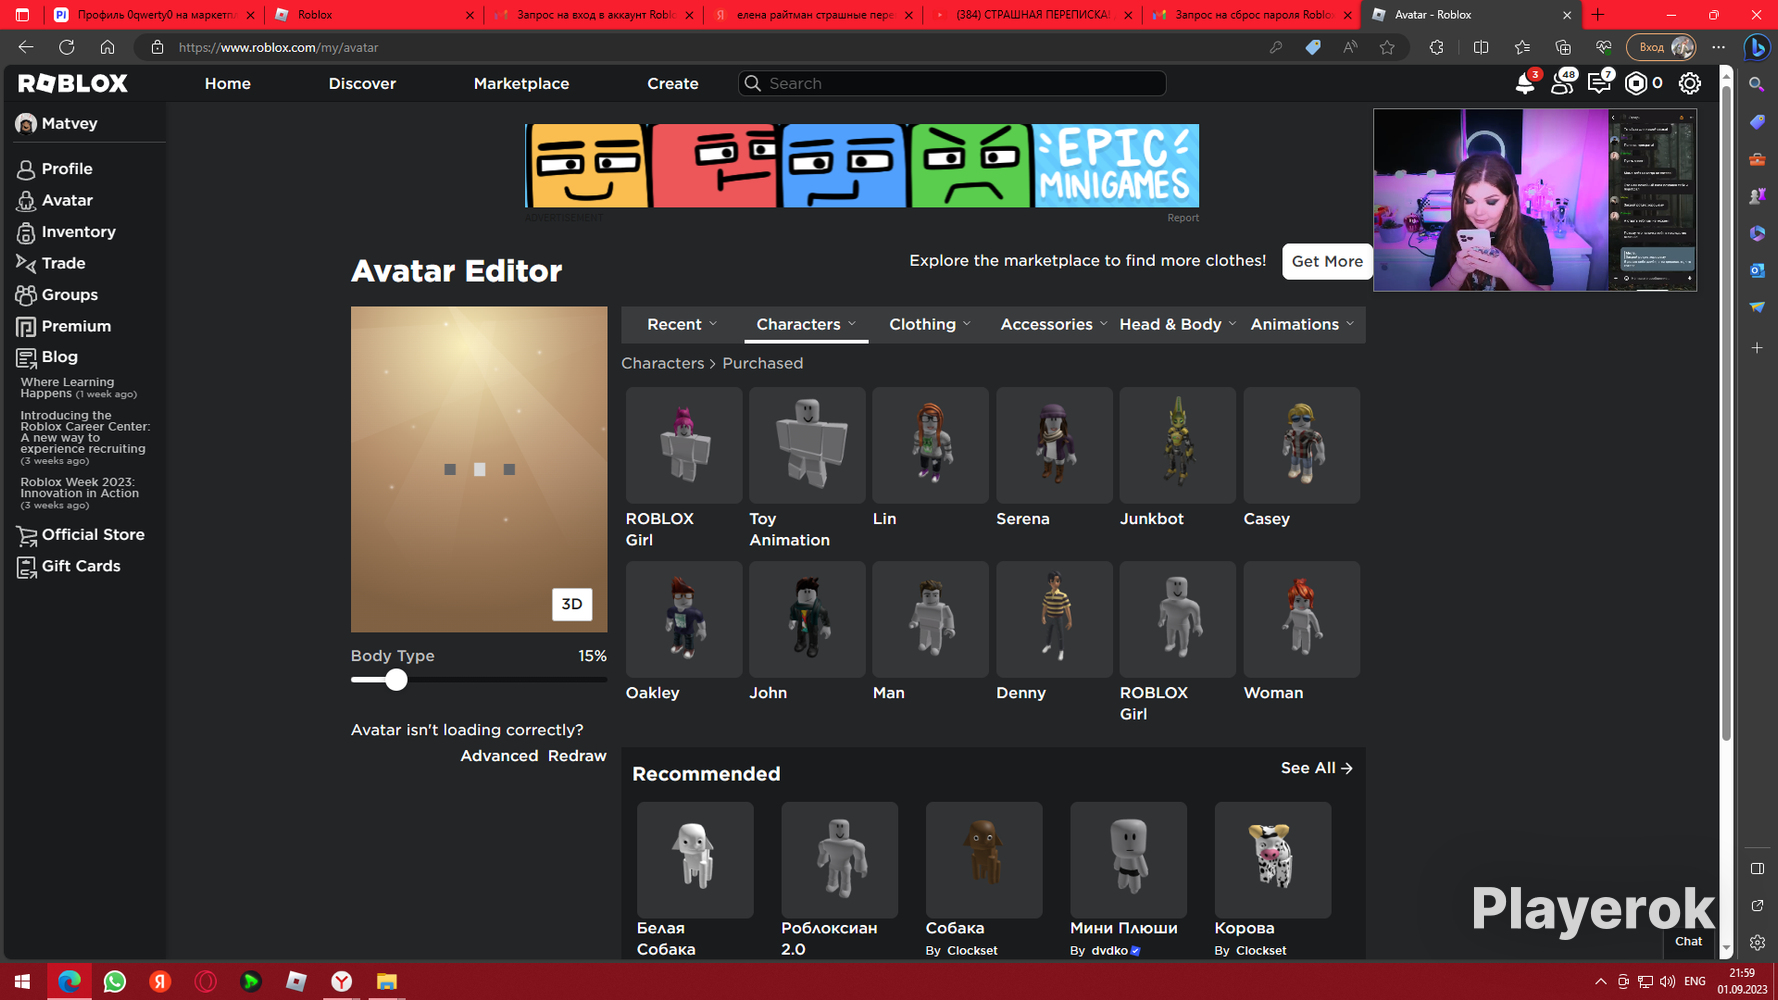Click the browser address bar
The width and height of the screenshot is (1778, 1000).
pyautogui.click(x=700, y=47)
